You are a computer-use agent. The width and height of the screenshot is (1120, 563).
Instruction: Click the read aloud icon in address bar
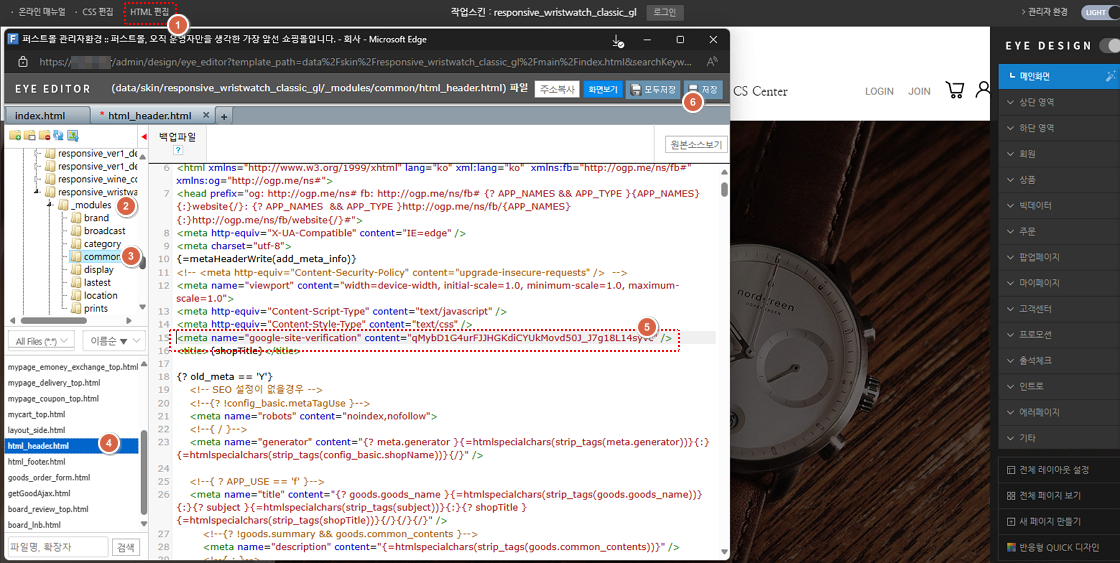click(711, 62)
